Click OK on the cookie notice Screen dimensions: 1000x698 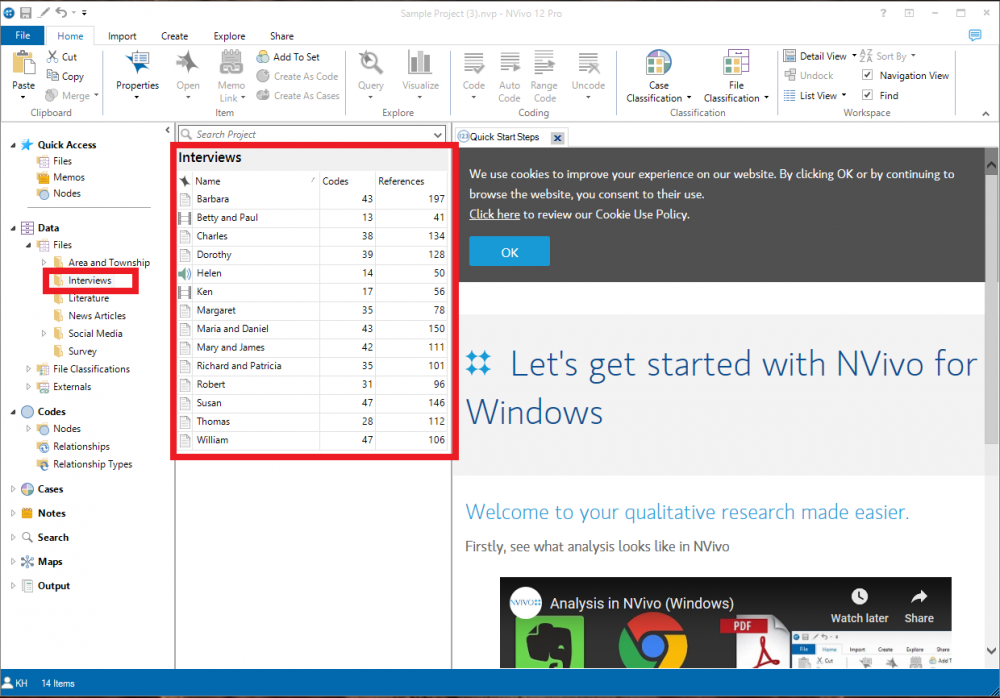tap(509, 251)
